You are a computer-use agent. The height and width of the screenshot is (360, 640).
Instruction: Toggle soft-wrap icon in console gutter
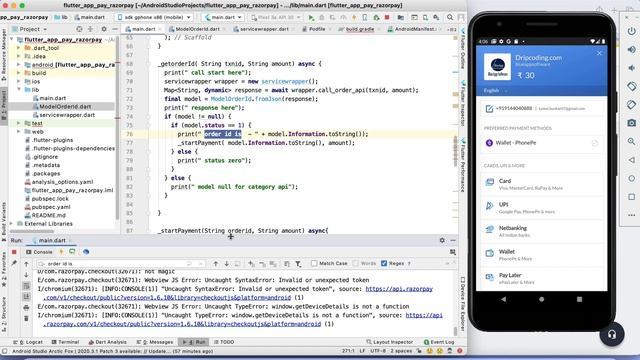26,286
